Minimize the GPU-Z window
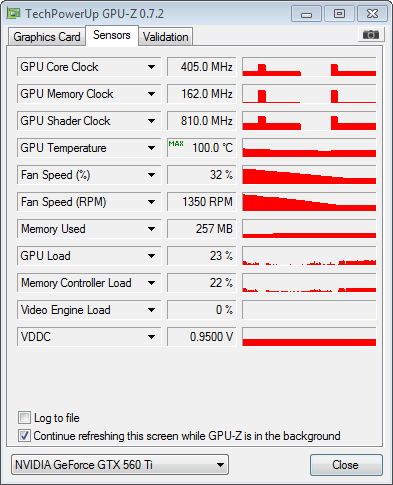The width and height of the screenshot is (393, 485). tap(306, 14)
